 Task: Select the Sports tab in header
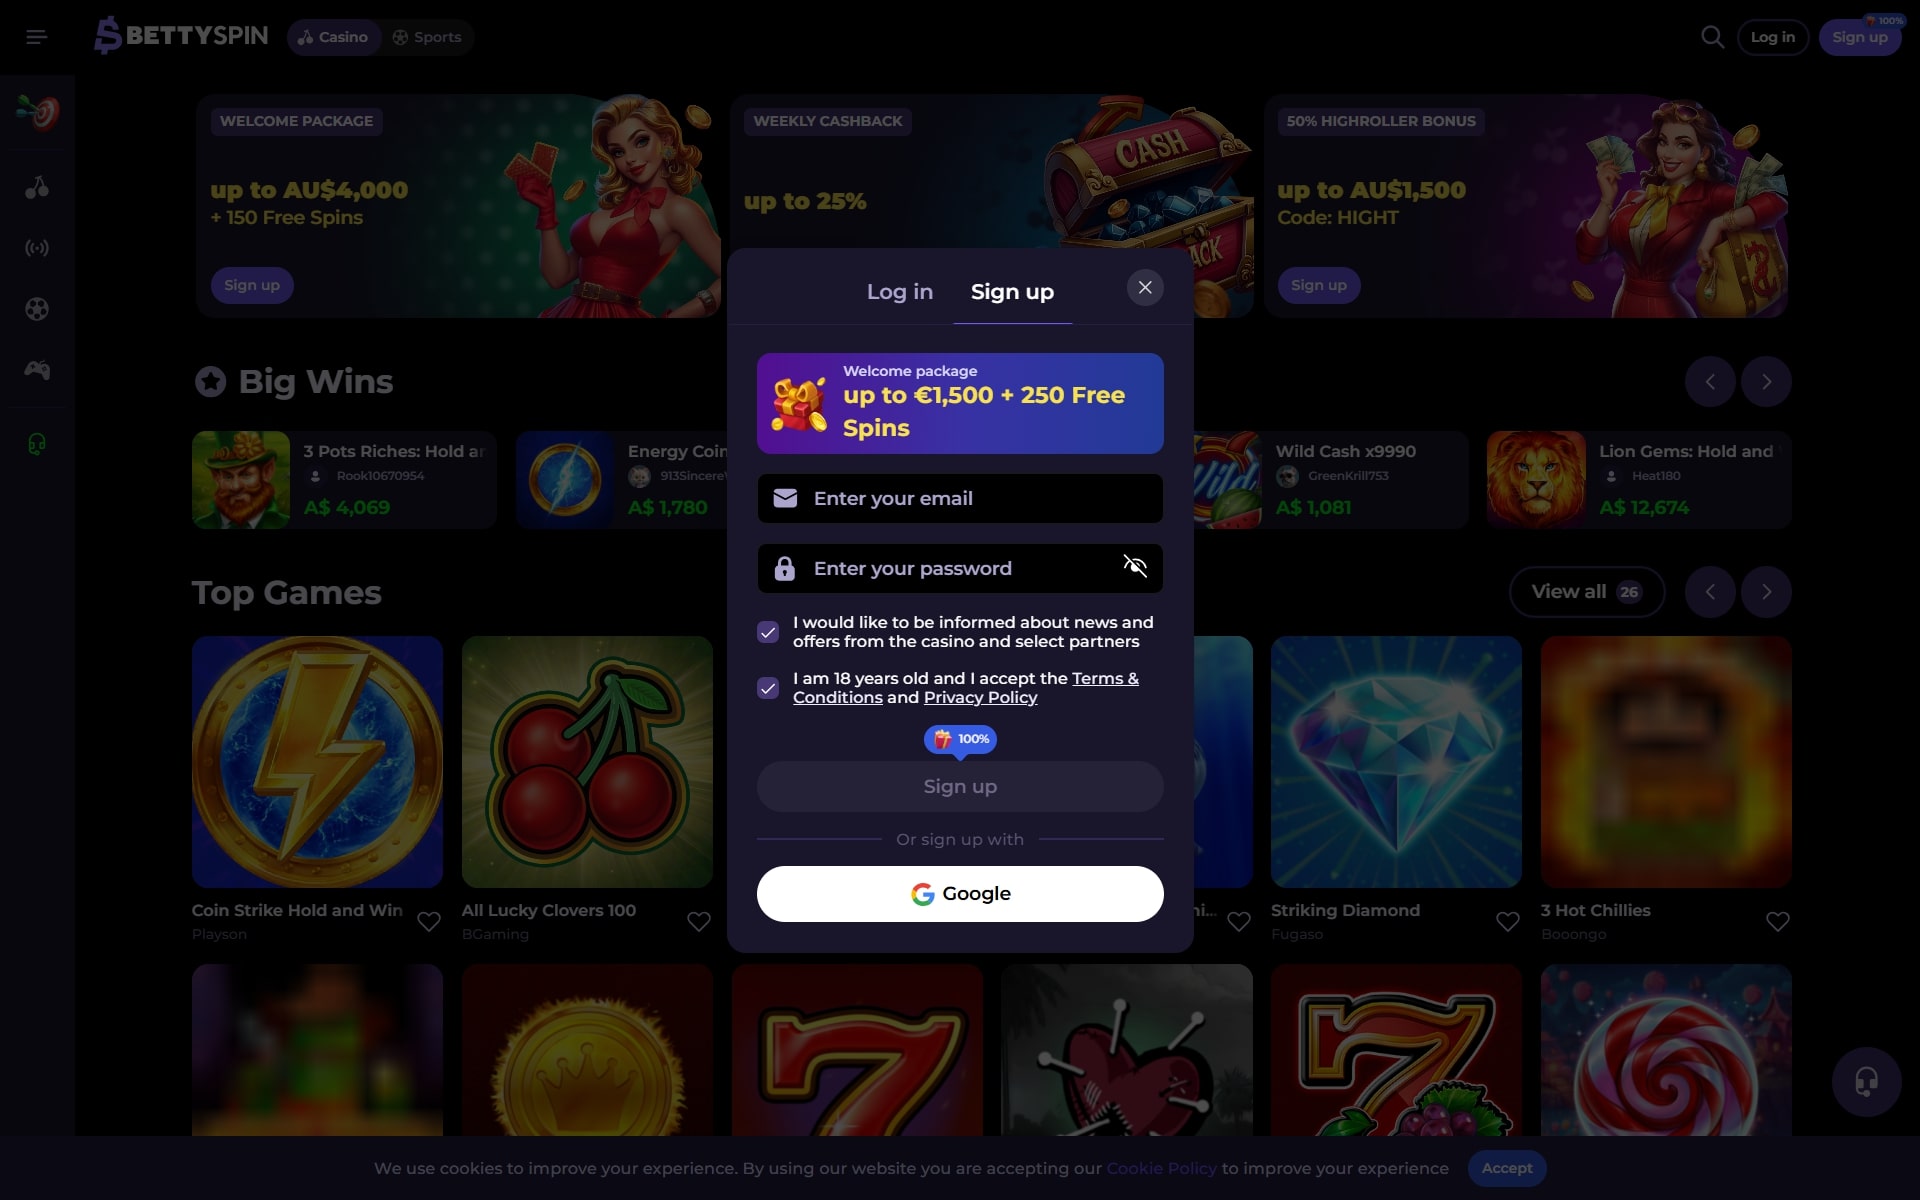pos(427,37)
